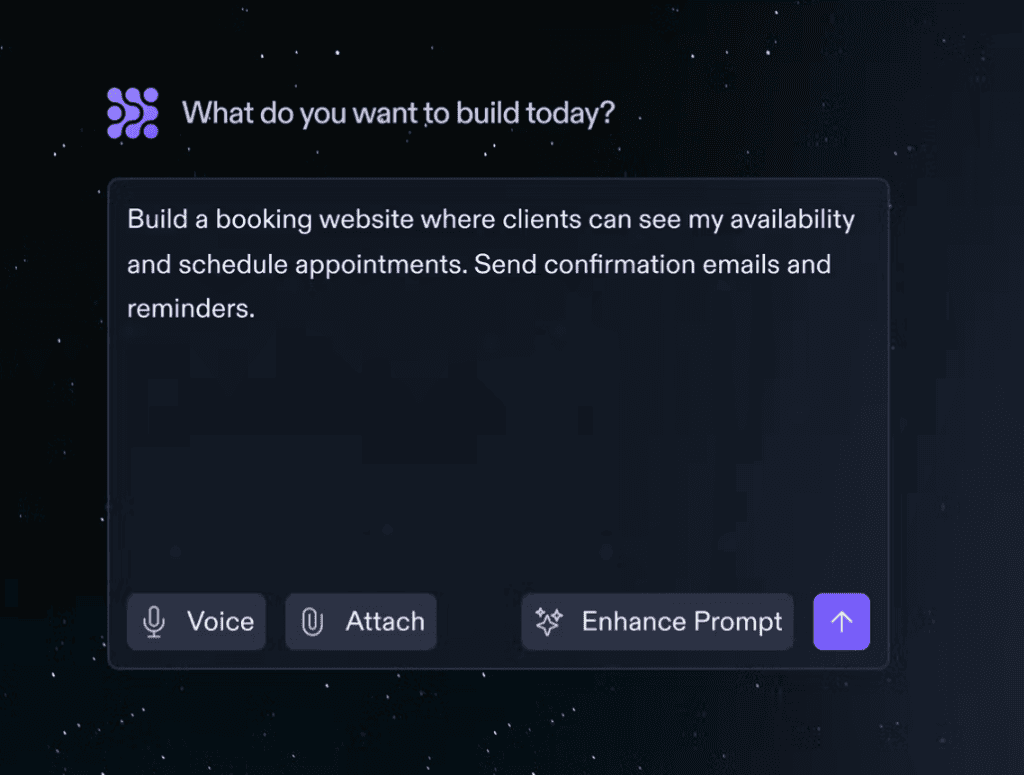The width and height of the screenshot is (1024, 775).
Task: Submit prompt with the purple up-arrow button
Action: tap(841, 622)
